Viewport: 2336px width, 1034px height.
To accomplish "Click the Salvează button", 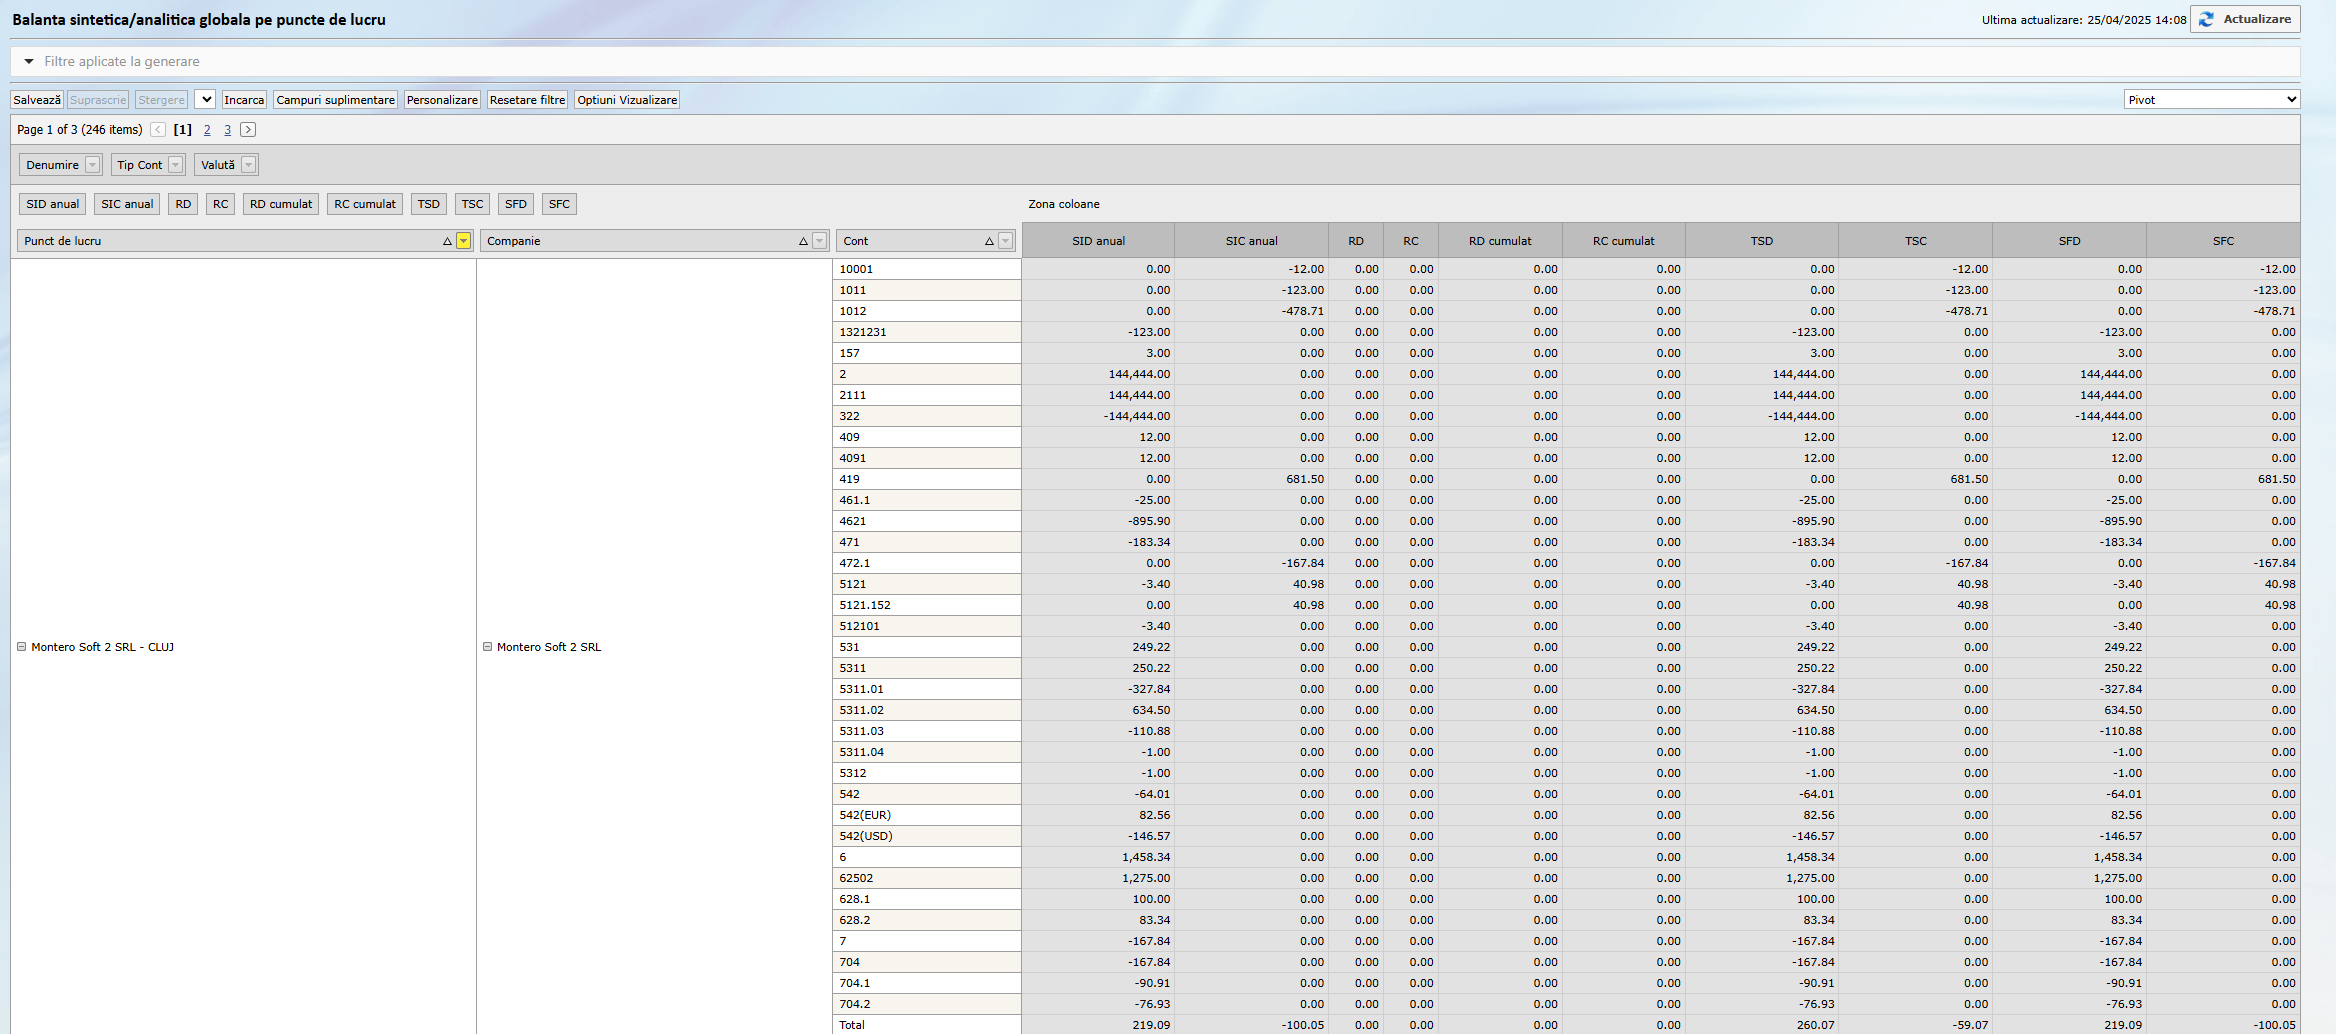I will [37, 100].
